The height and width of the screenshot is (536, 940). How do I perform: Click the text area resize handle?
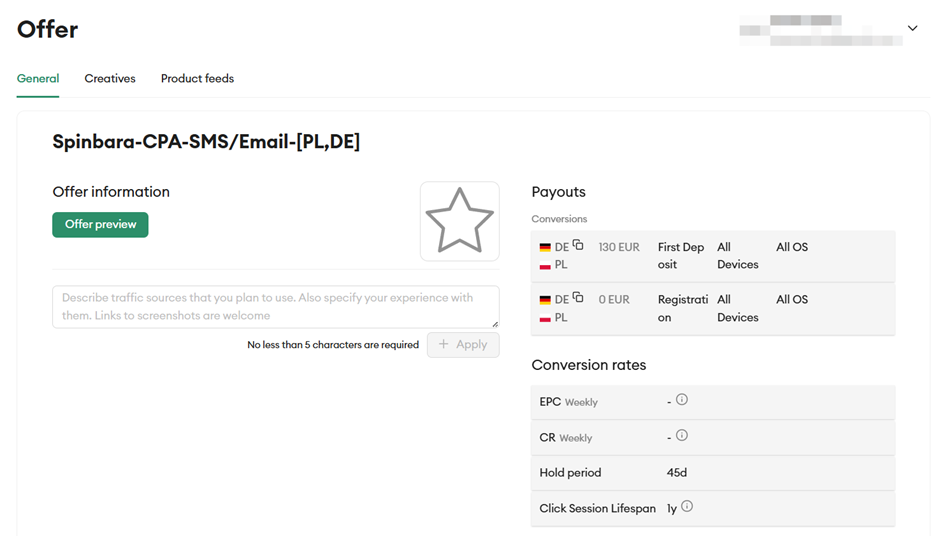(494, 323)
